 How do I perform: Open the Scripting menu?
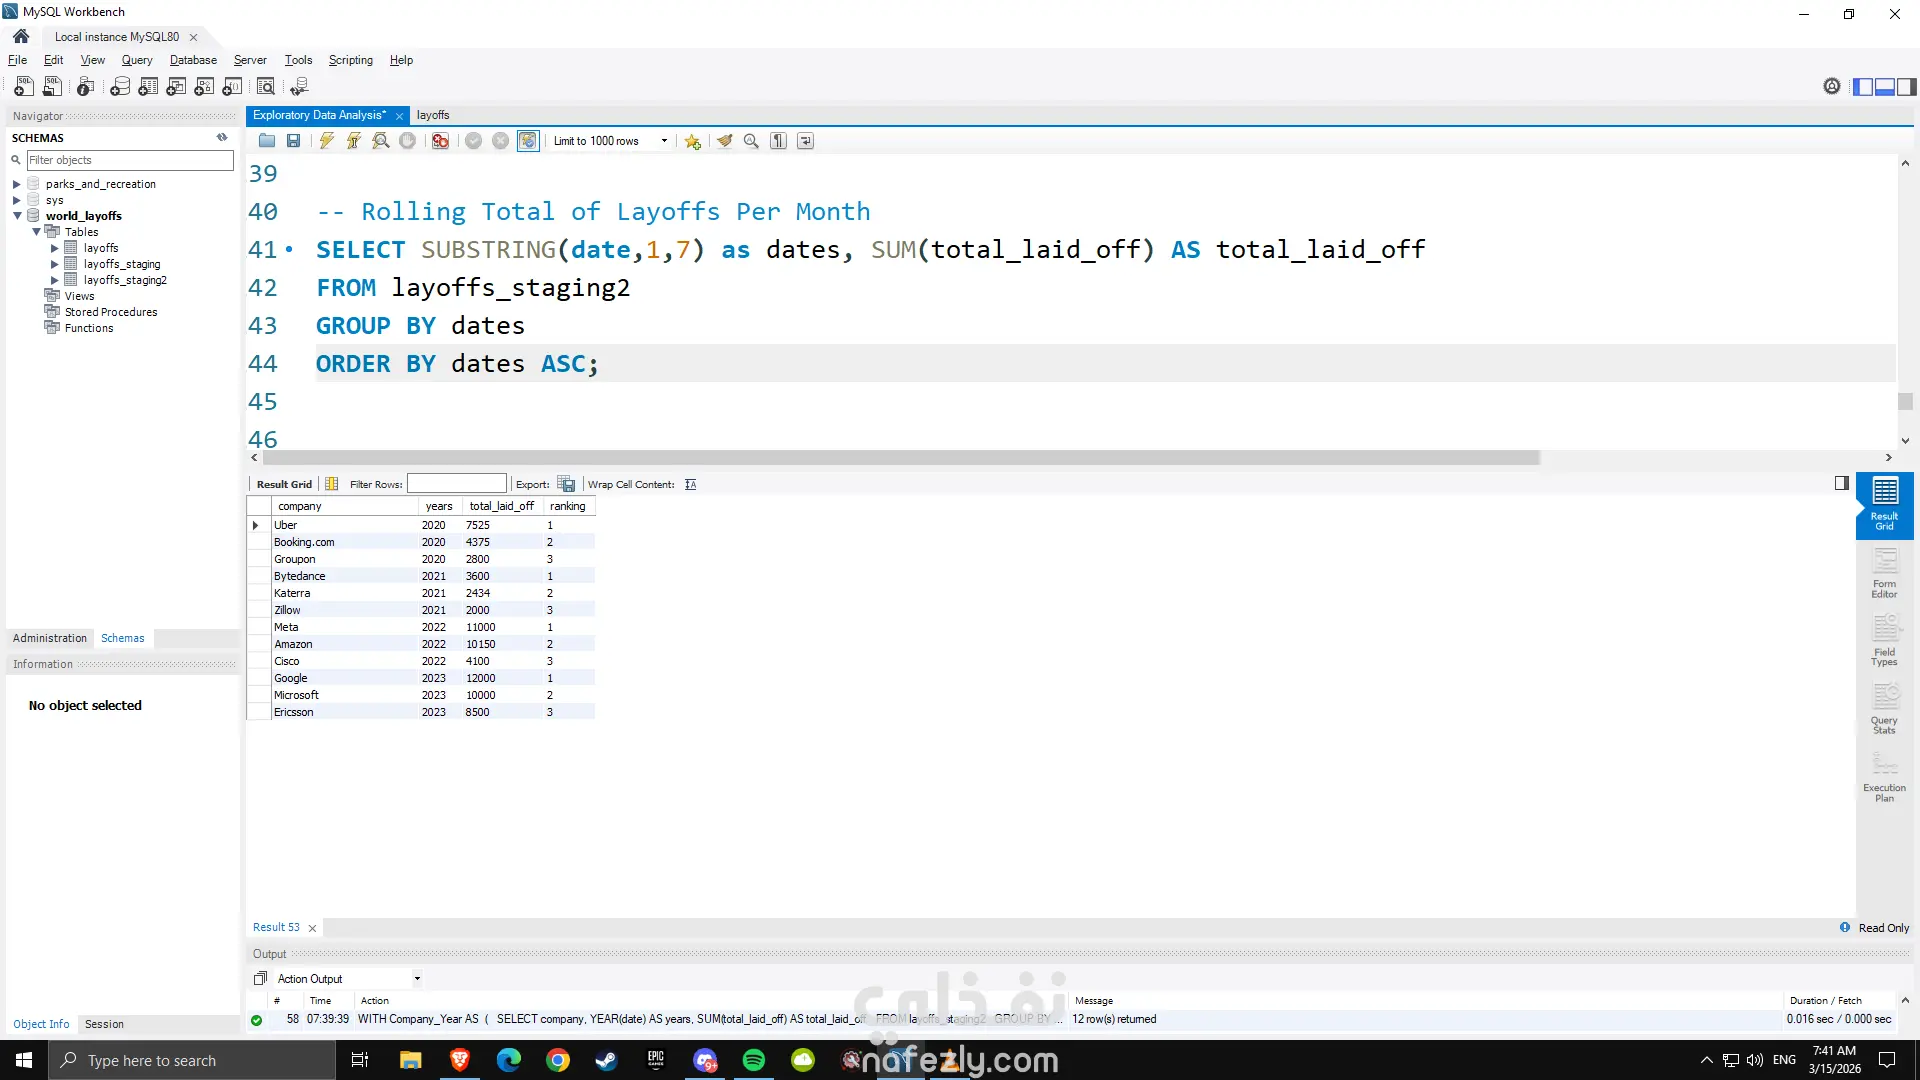point(350,60)
